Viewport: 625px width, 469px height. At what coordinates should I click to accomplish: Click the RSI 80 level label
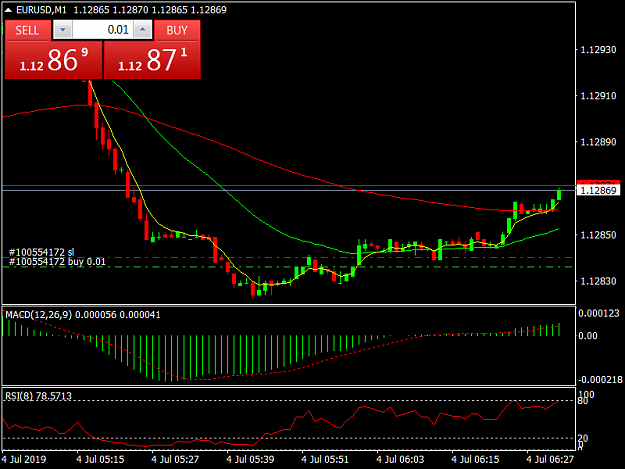583,400
